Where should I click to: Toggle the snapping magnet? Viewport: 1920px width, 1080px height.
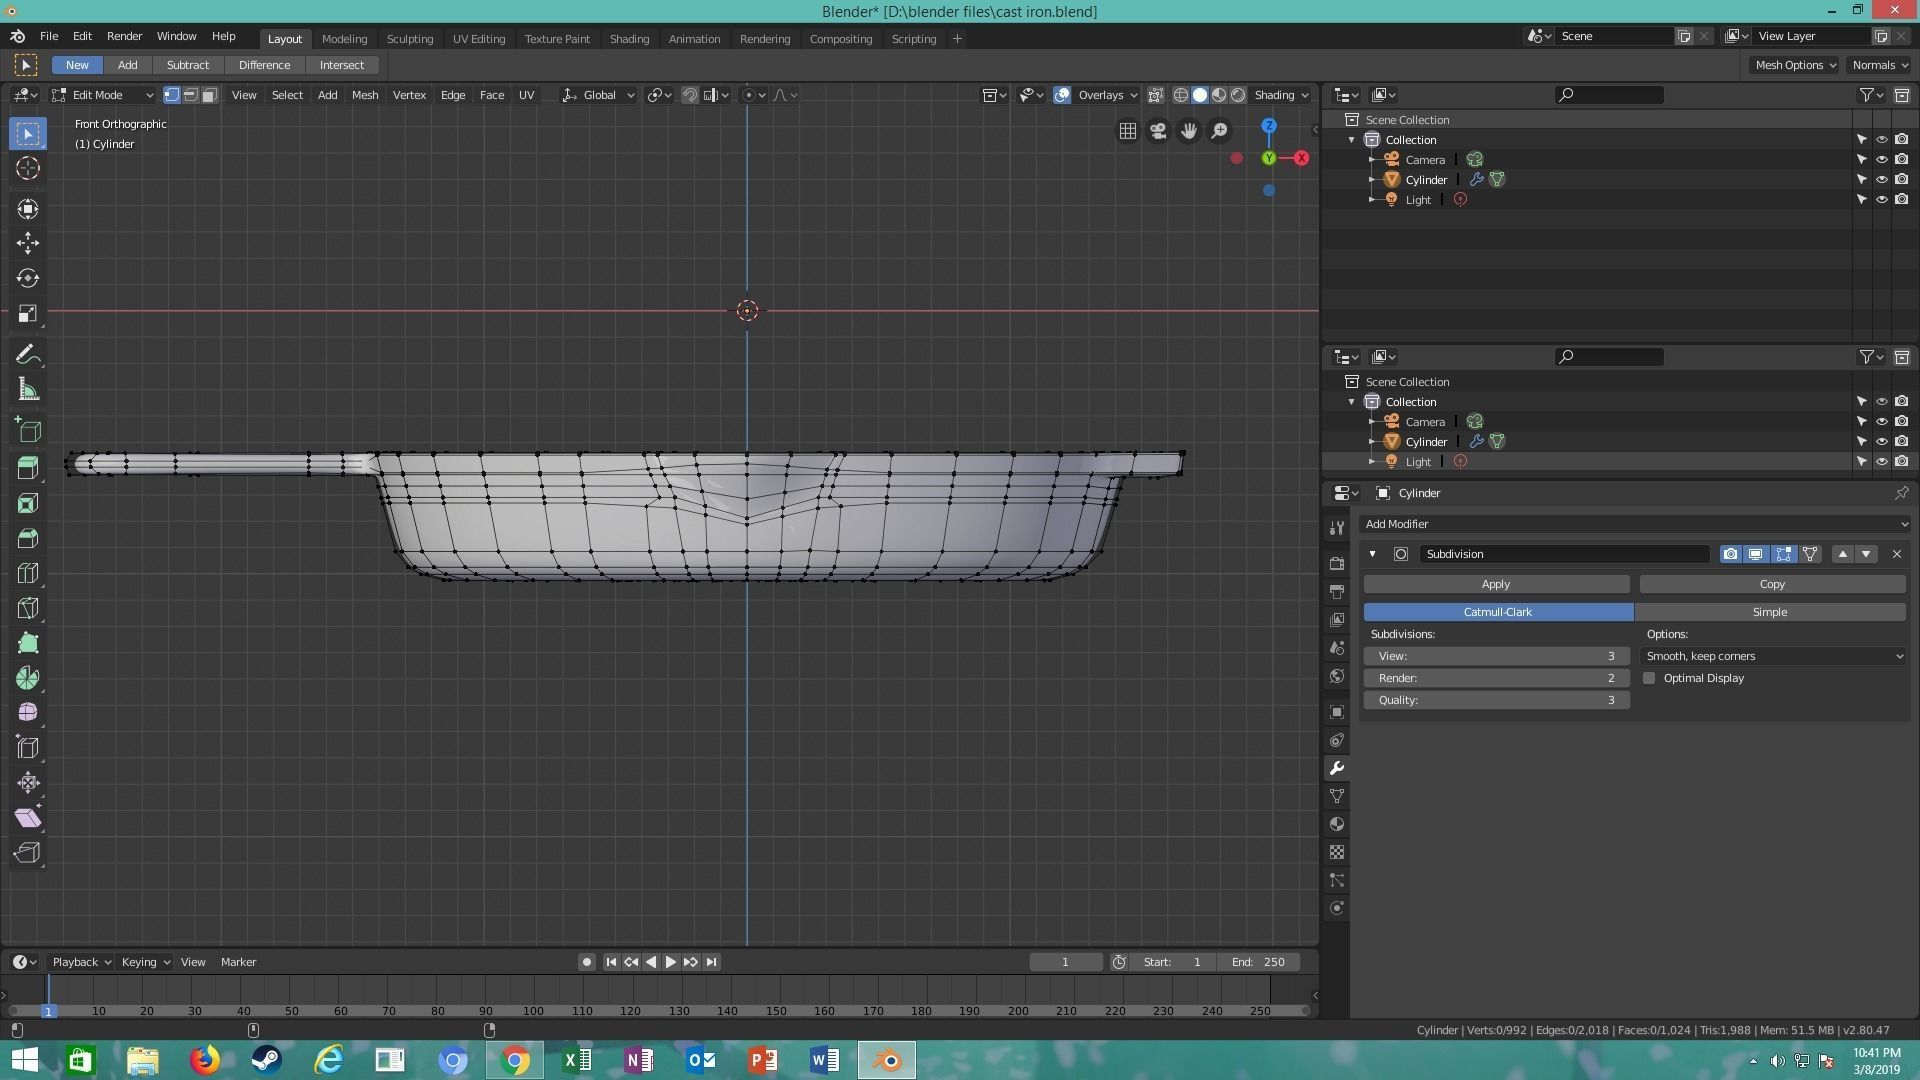point(690,95)
